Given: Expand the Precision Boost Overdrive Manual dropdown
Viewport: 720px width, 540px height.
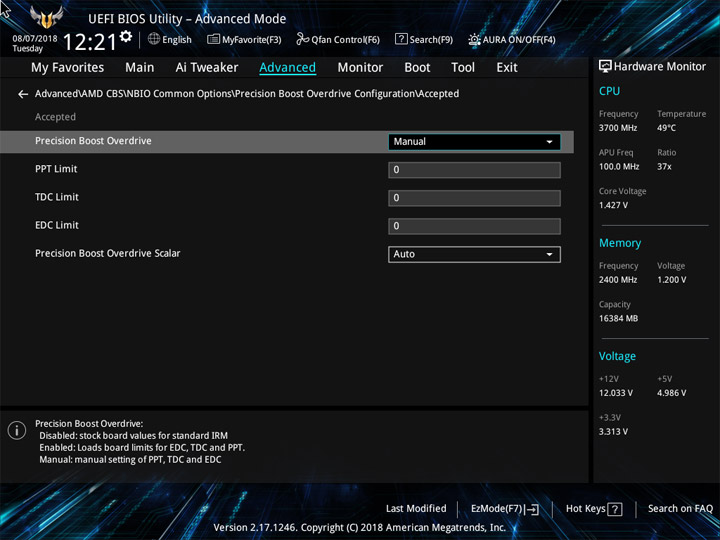Looking at the screenshot, I should coord(474,142).
